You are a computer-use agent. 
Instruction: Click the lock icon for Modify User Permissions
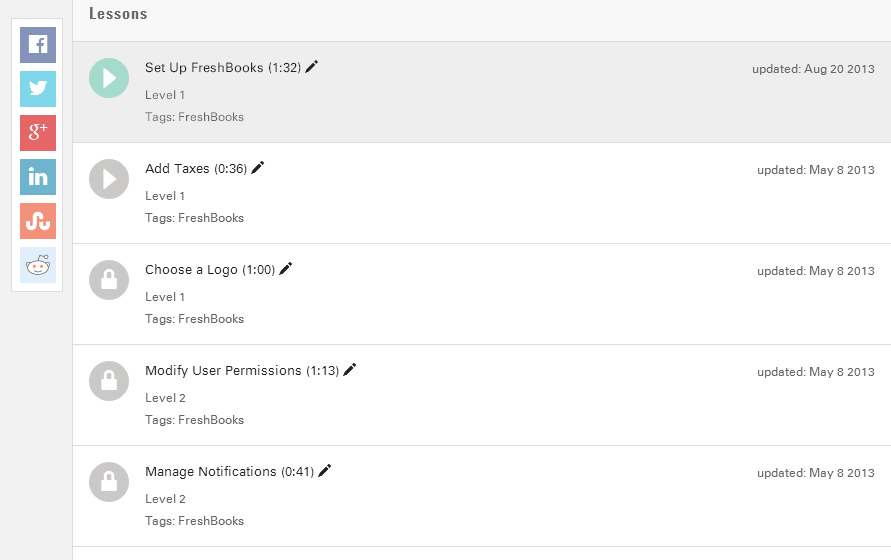109,381
